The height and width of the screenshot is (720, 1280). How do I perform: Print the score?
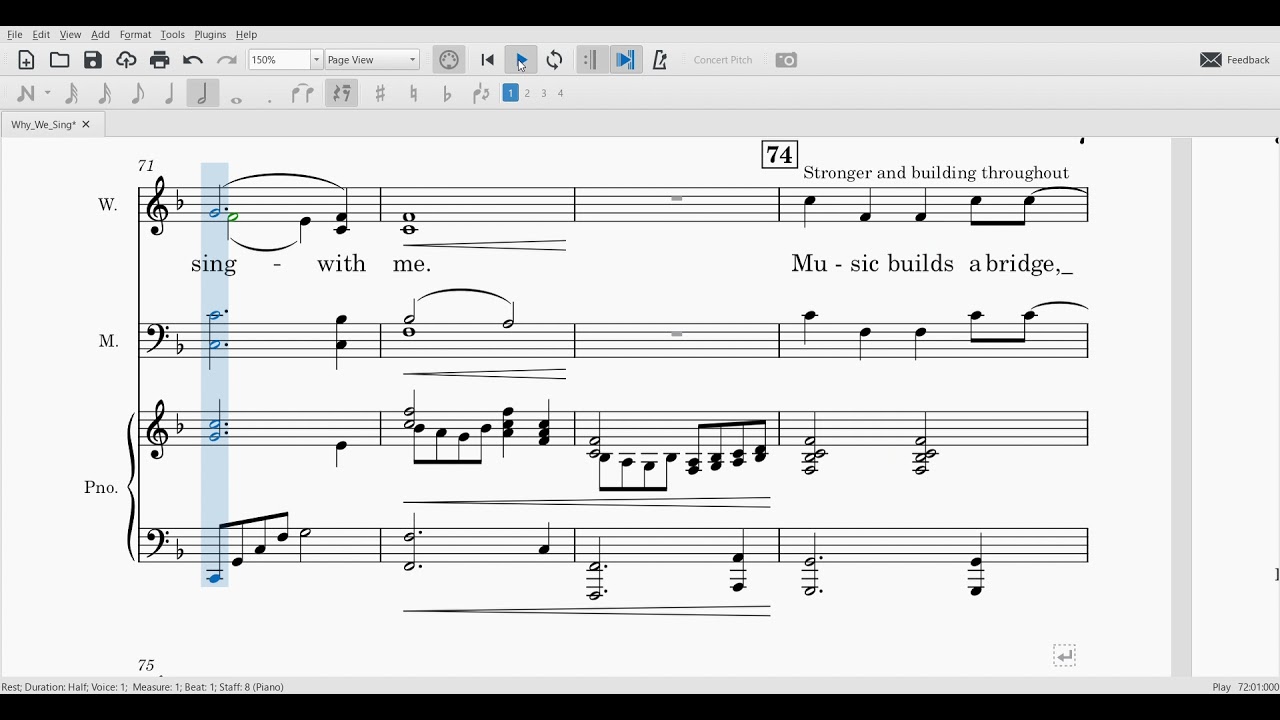160,60
